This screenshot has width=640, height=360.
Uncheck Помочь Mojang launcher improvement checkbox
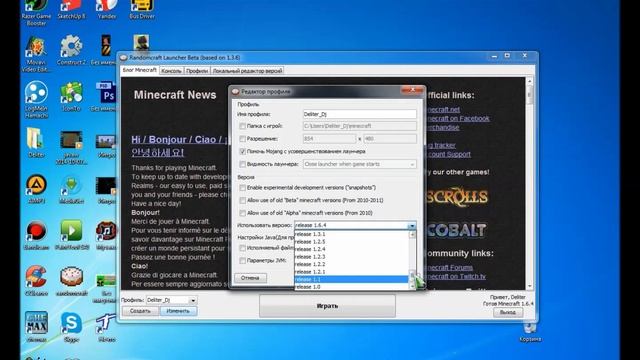coord(242,151)
